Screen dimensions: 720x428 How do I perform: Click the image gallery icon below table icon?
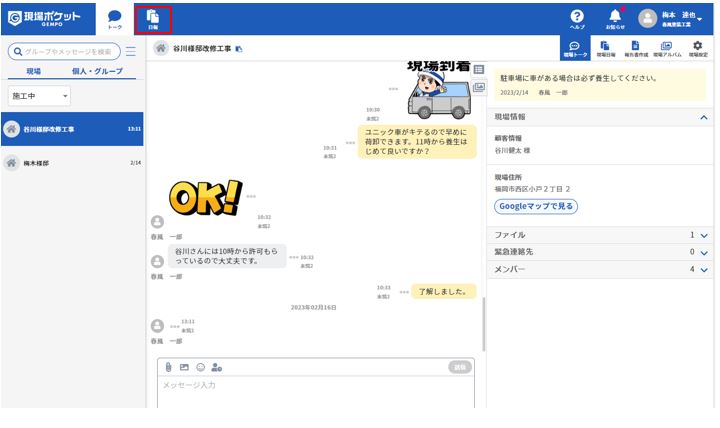478,87
